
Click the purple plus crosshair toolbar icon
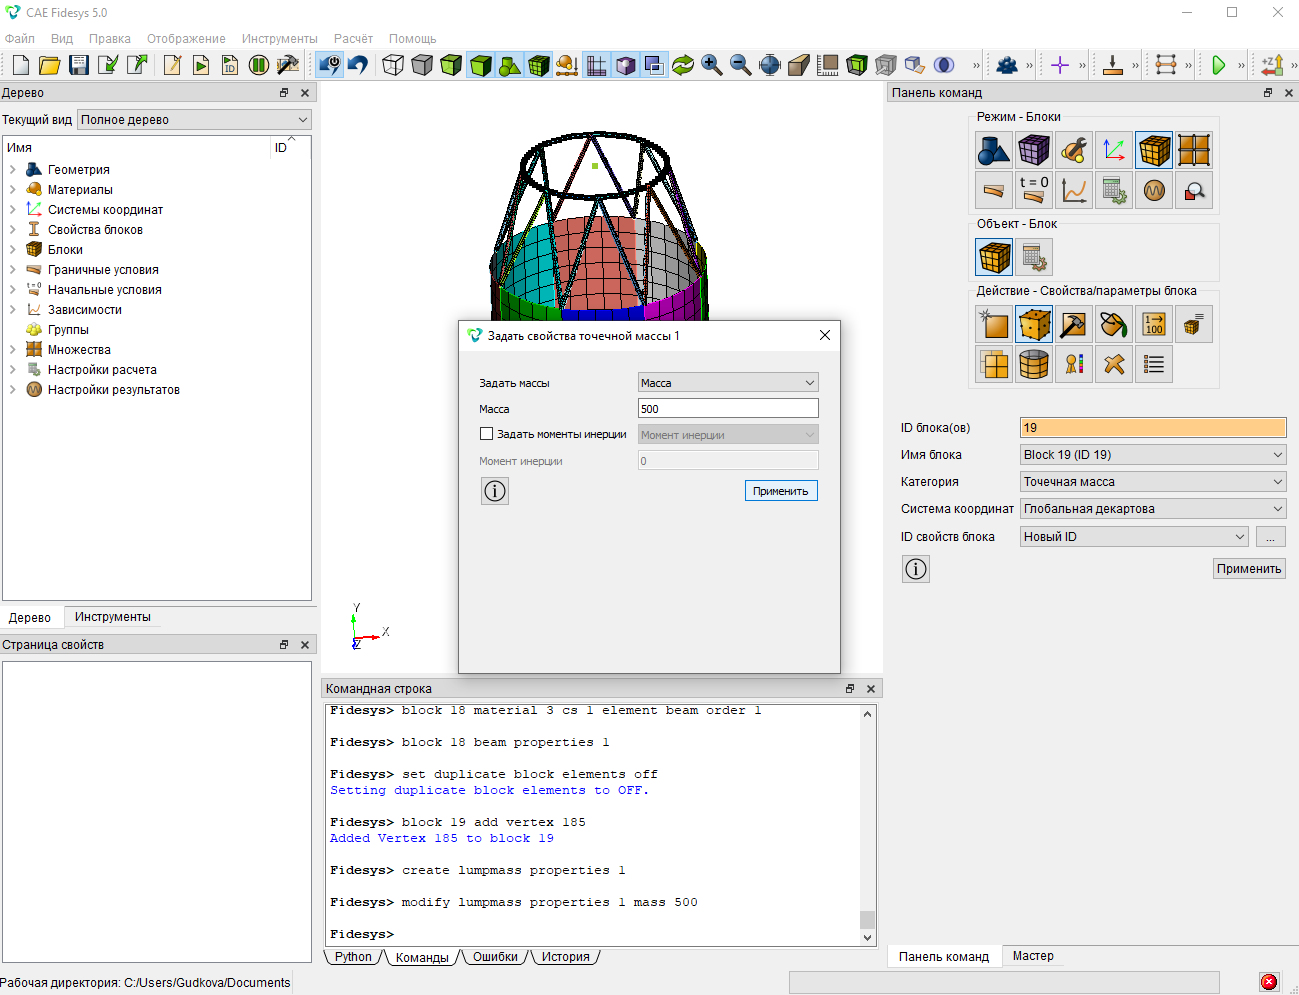click(1060, 65)
